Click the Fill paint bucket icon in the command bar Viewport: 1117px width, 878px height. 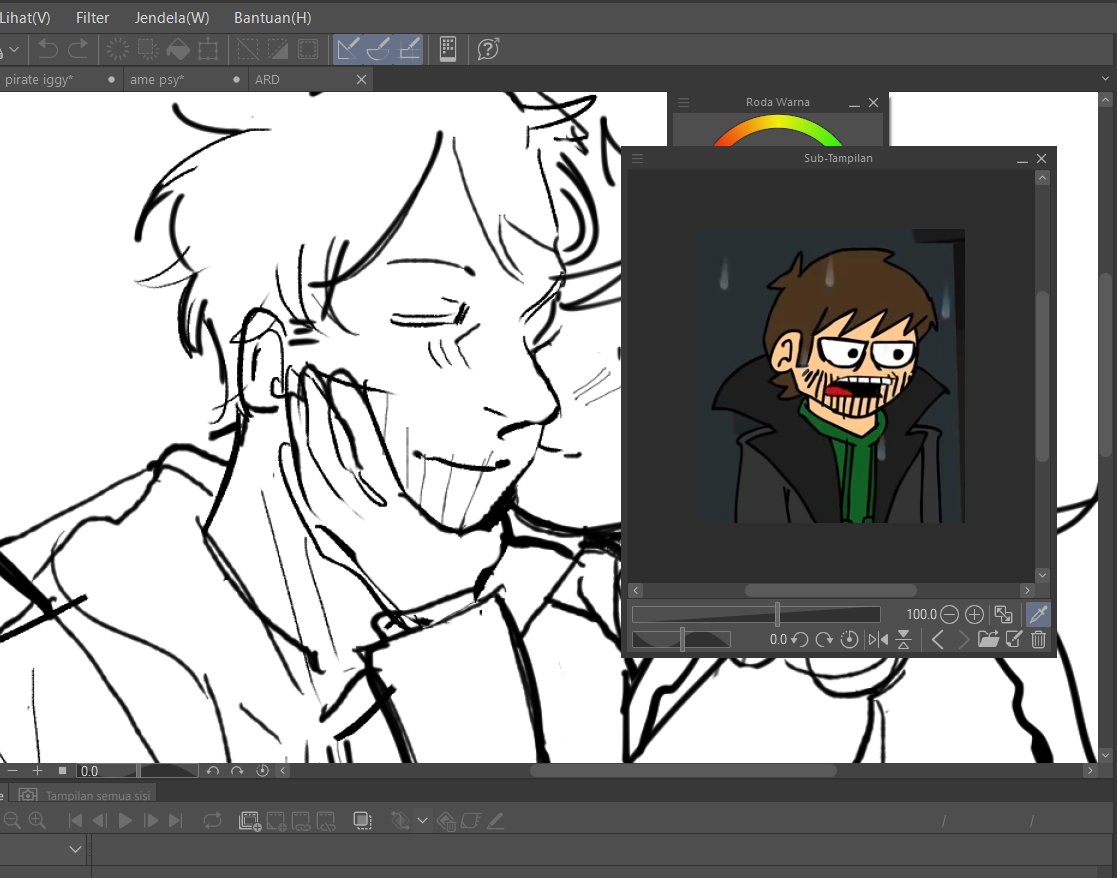tap(178, 49)
